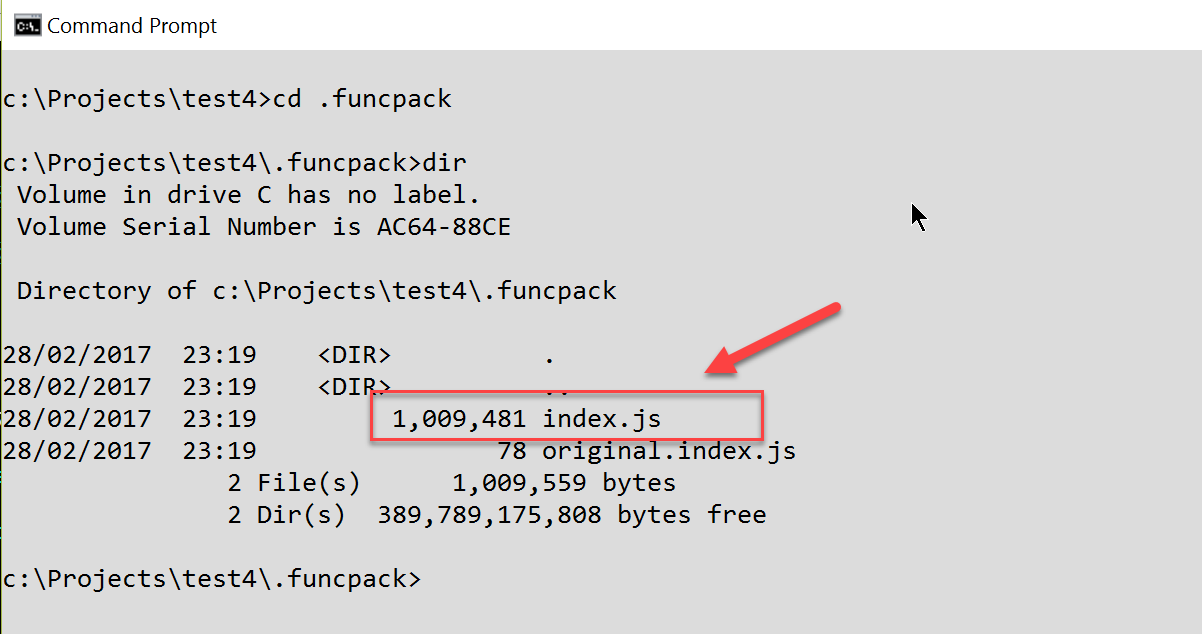Select the '2 File(s)' summary text
This screenshot has width=1202, height=634.
294,483
